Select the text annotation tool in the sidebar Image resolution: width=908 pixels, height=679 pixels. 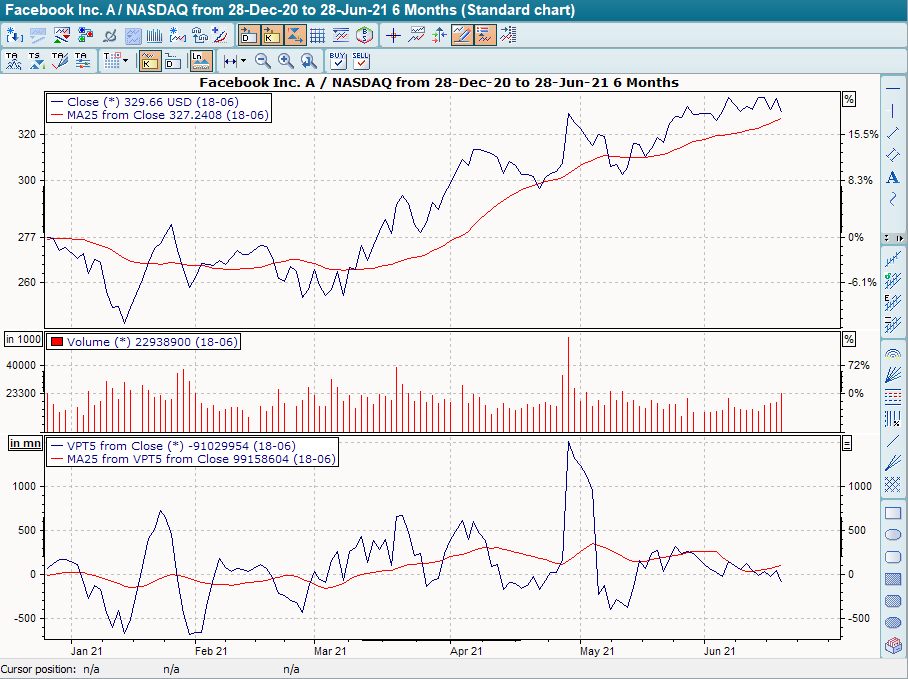[x=892, y=176]
